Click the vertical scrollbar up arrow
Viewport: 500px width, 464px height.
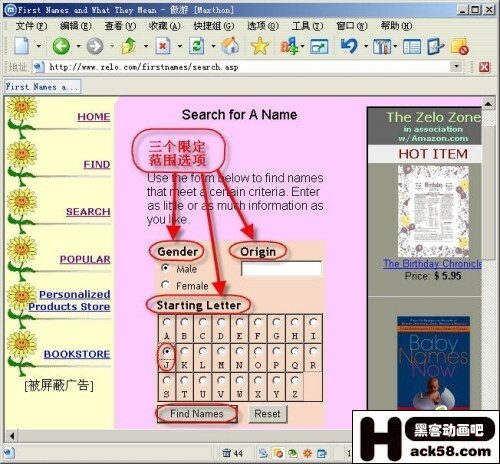(x=488, y=104)
